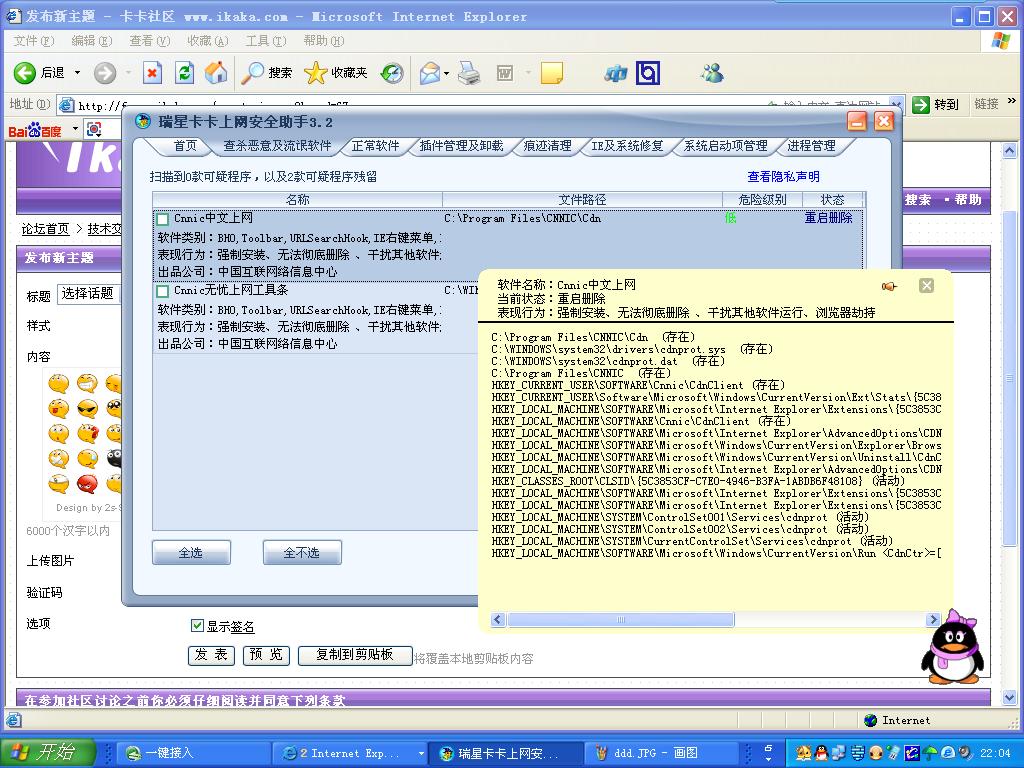Open the 选择话题 topic dropdown
Screen dimensions: 1024x768
click(89, 294)
